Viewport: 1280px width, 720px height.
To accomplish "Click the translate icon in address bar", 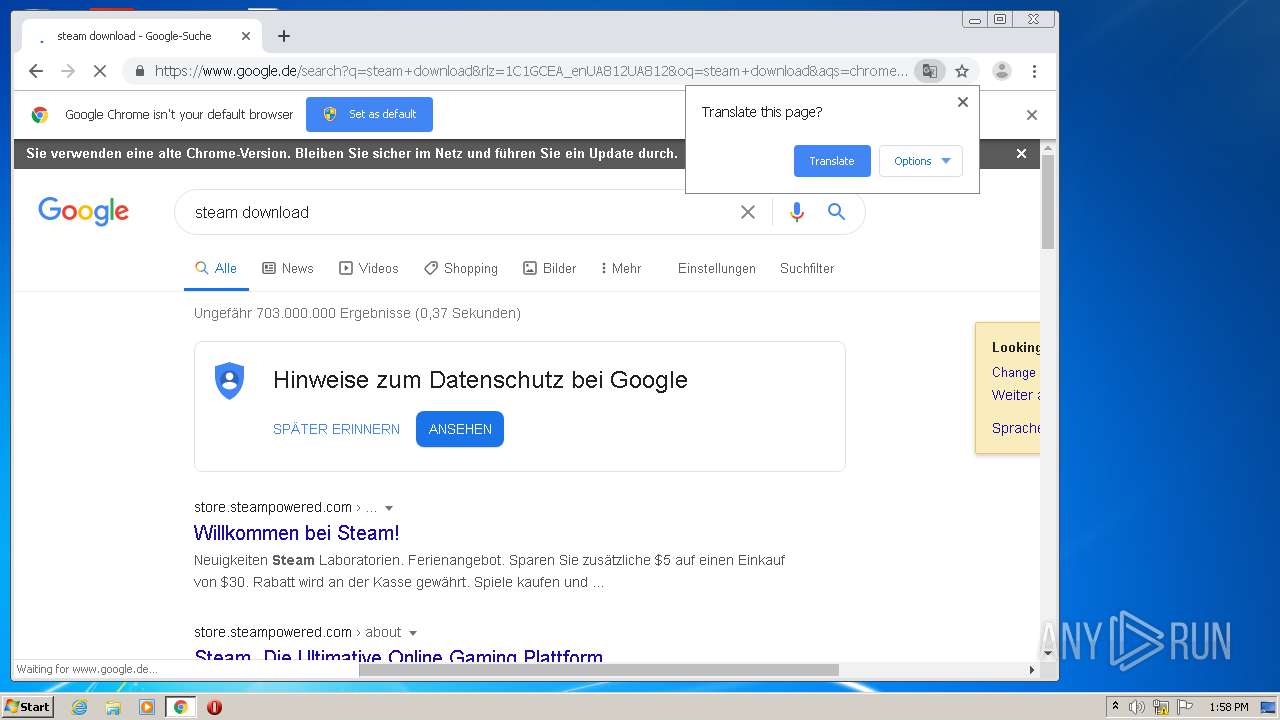I will (x=930, y=71).
